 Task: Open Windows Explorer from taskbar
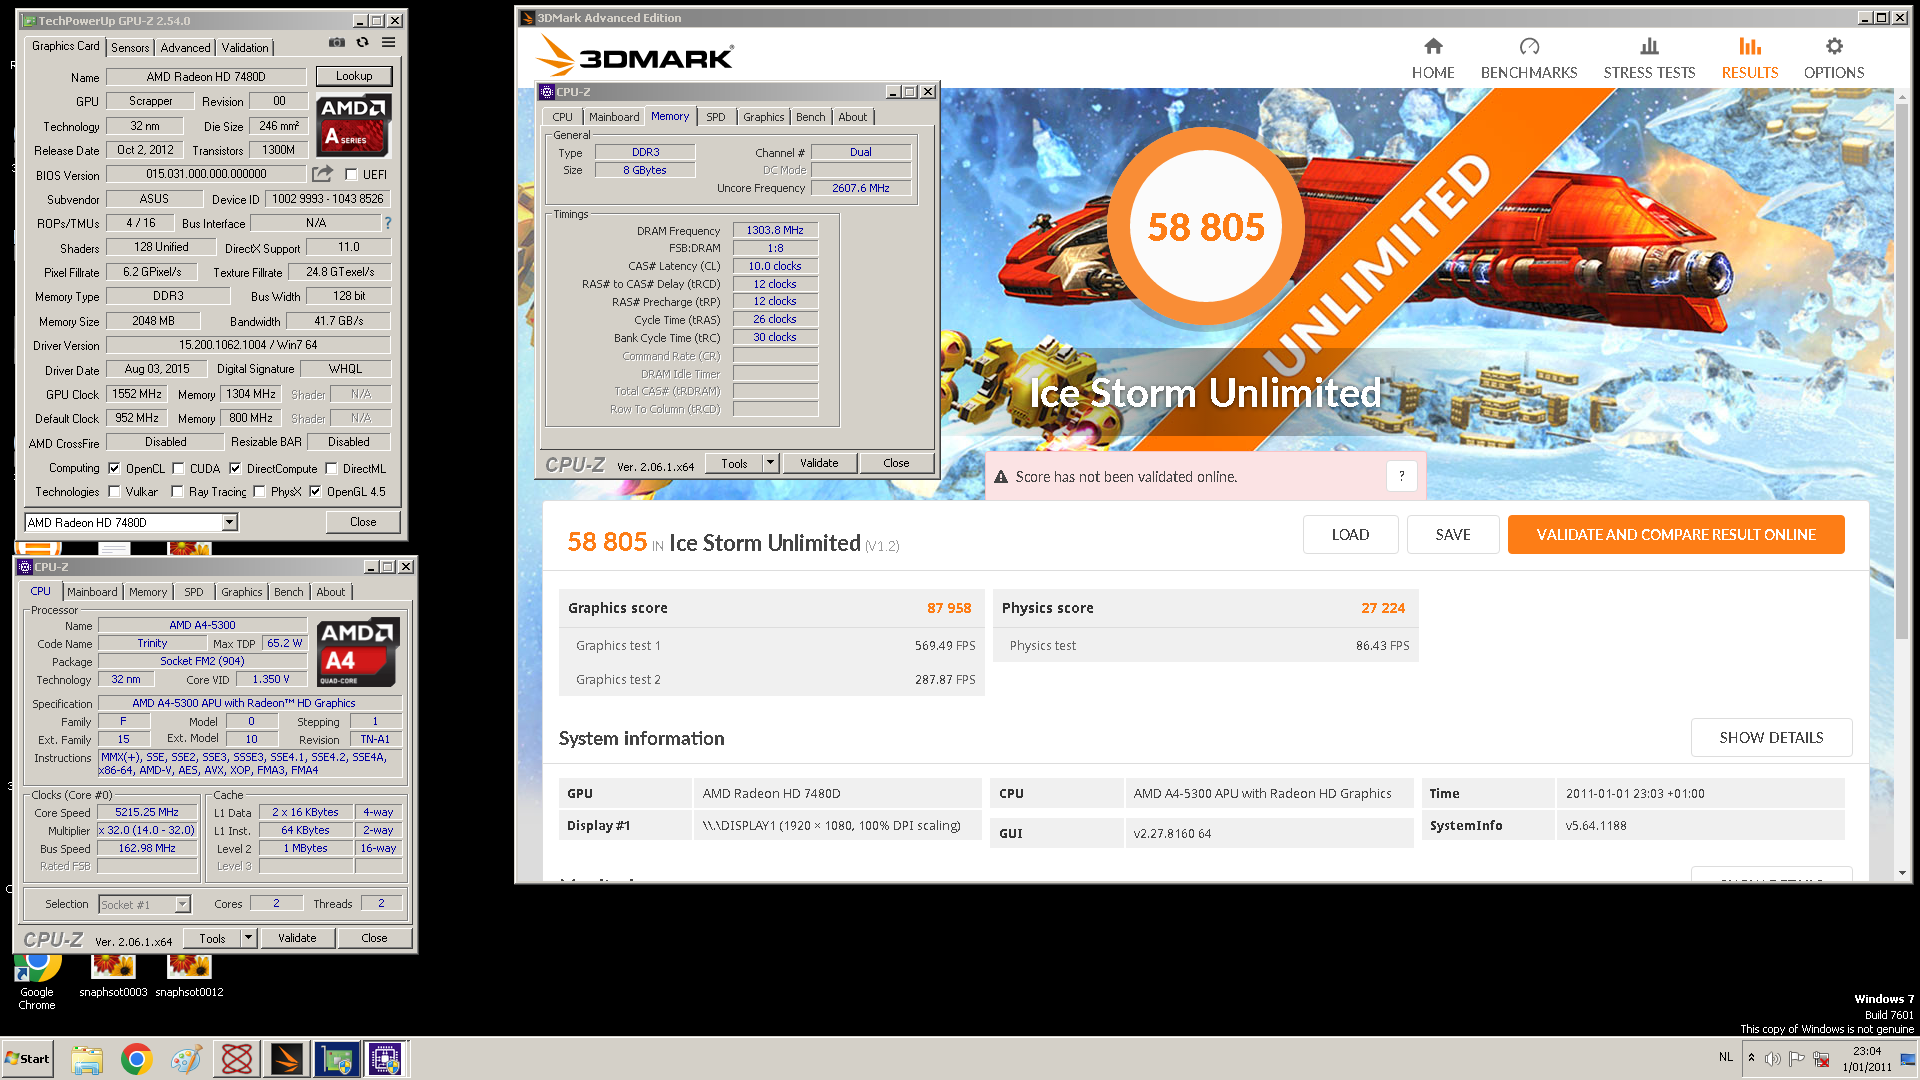[87, 1059]
